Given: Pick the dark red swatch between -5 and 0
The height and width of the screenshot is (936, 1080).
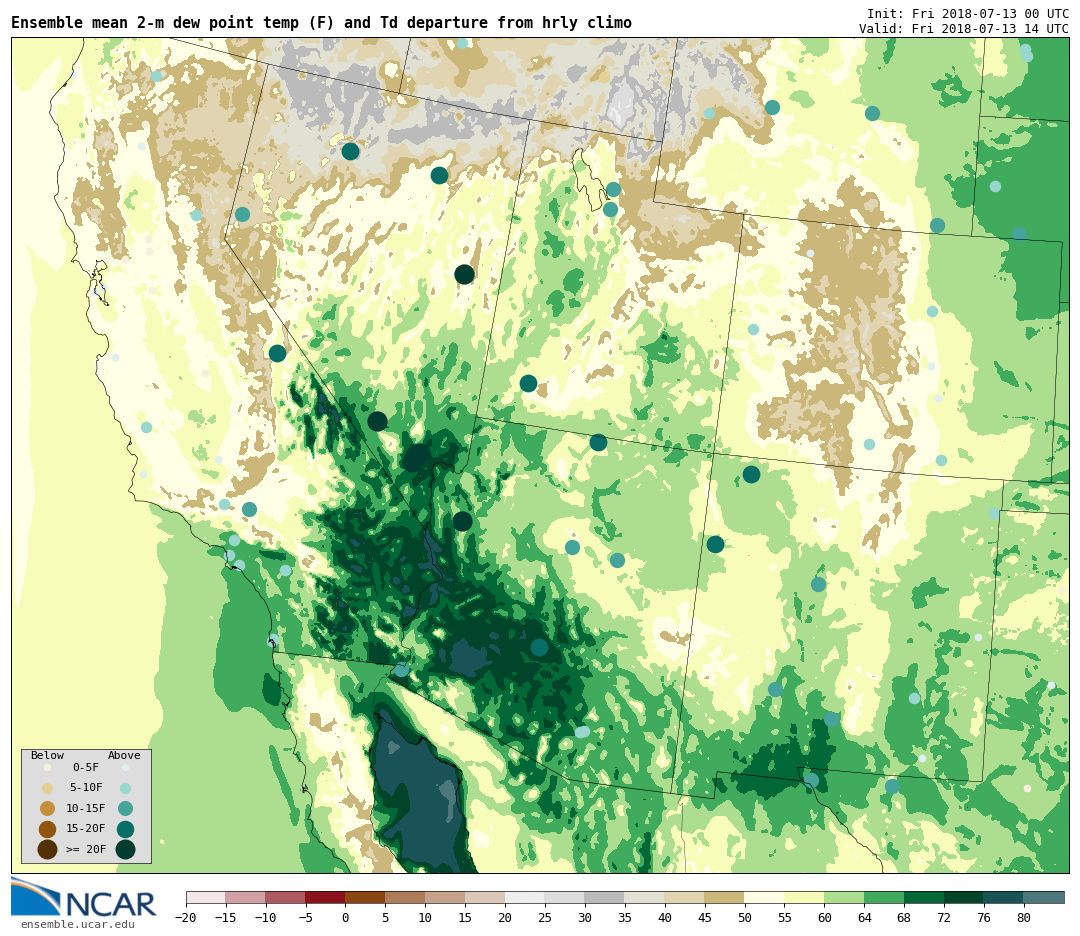Looking at the screenshot, I should [x=326, y=897].
